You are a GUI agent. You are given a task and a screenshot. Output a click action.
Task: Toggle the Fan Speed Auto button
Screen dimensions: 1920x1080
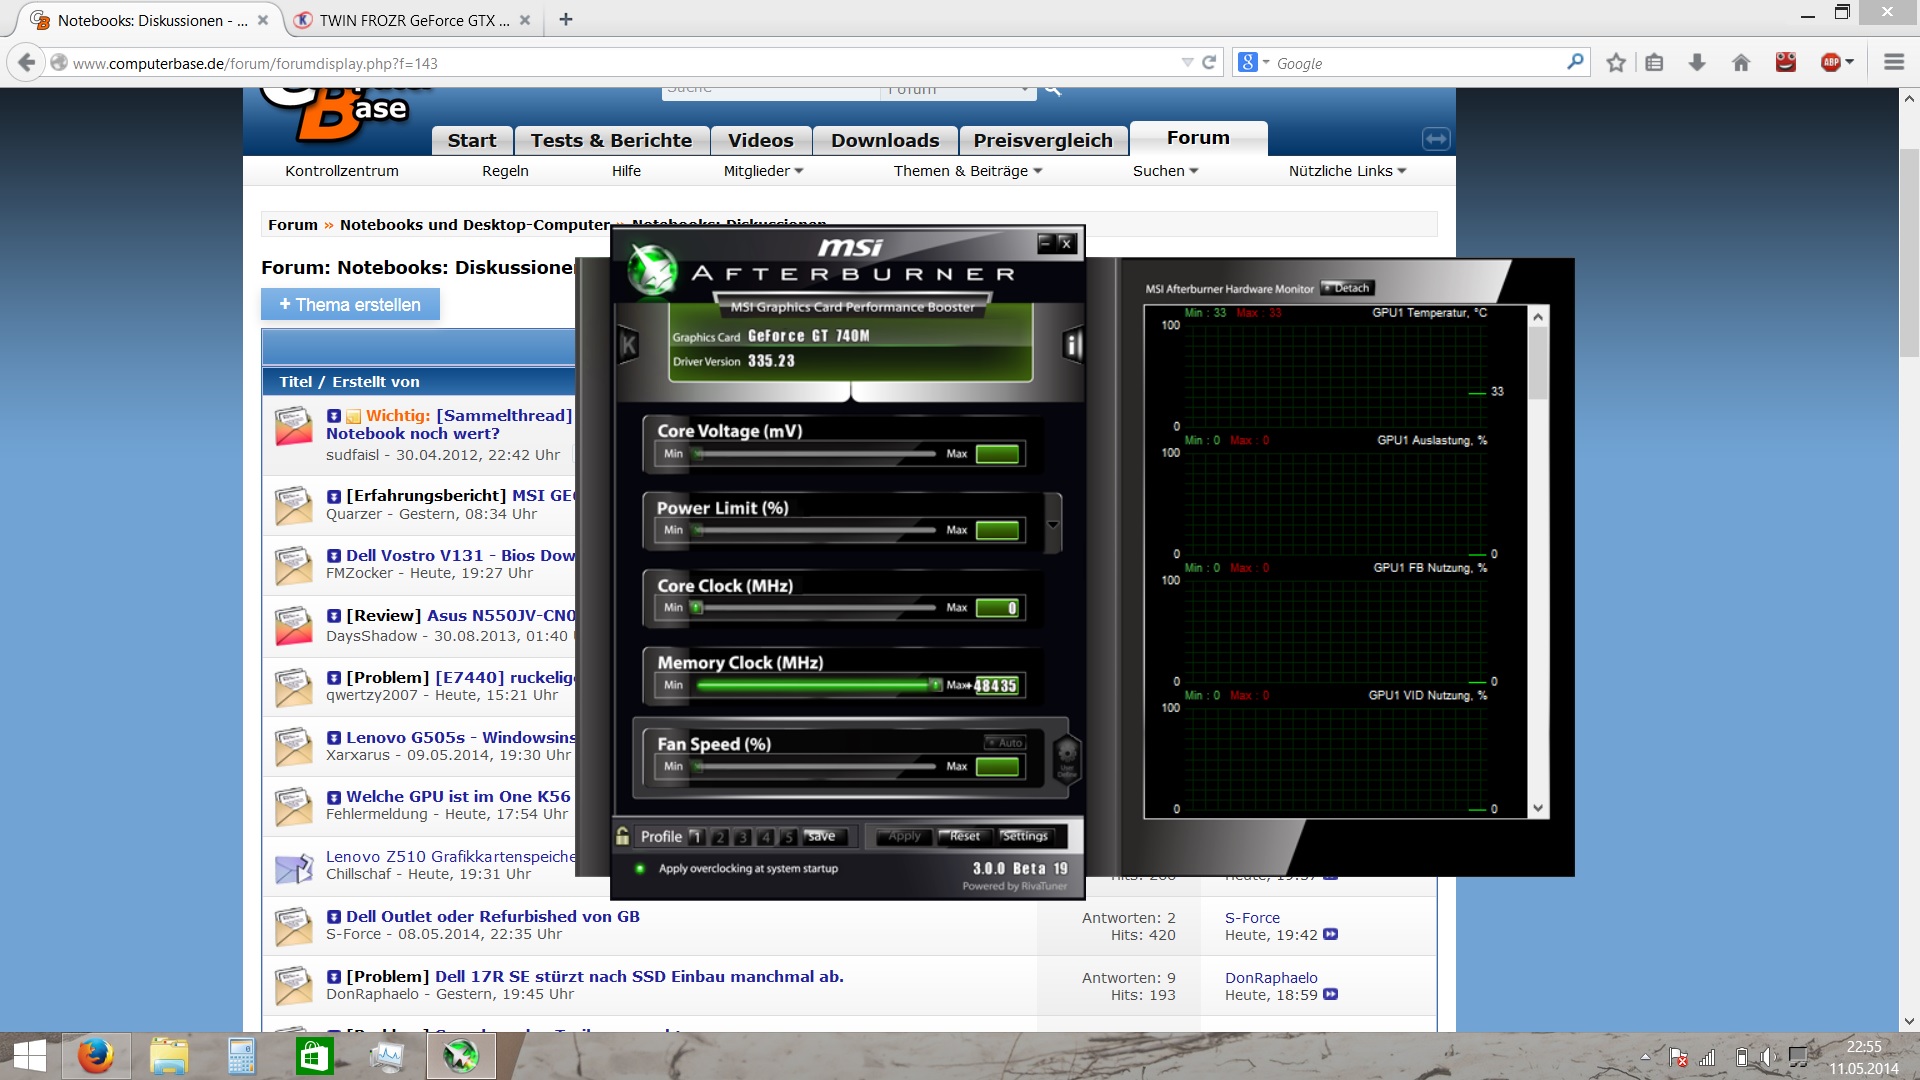(x=1005, y=742)
